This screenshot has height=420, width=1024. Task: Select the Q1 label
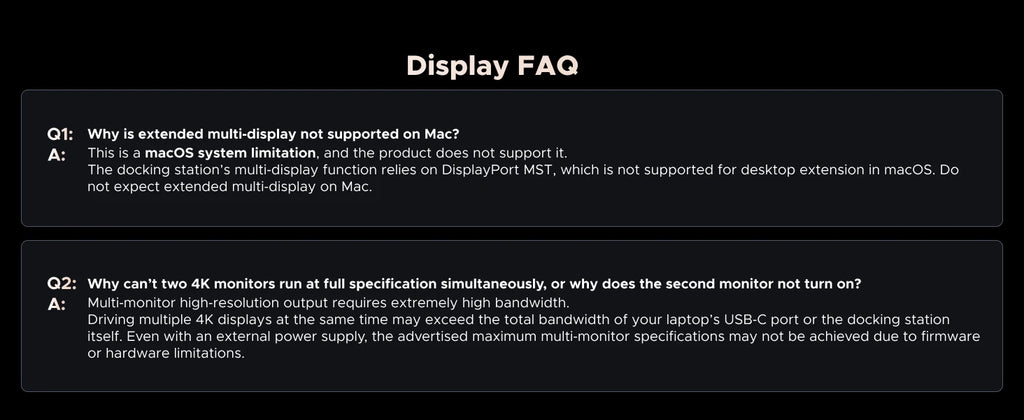60,135
